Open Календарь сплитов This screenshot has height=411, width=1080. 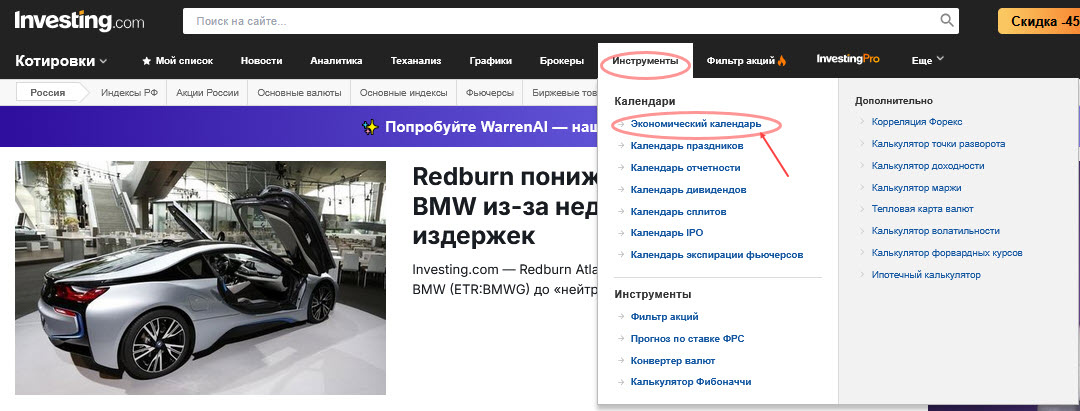pos(678,211)
